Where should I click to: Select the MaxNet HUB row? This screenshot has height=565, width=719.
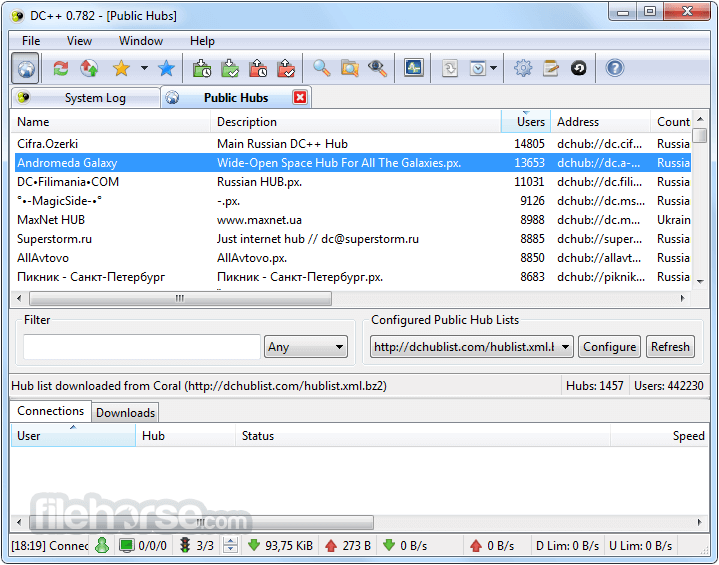coord(353,220)
